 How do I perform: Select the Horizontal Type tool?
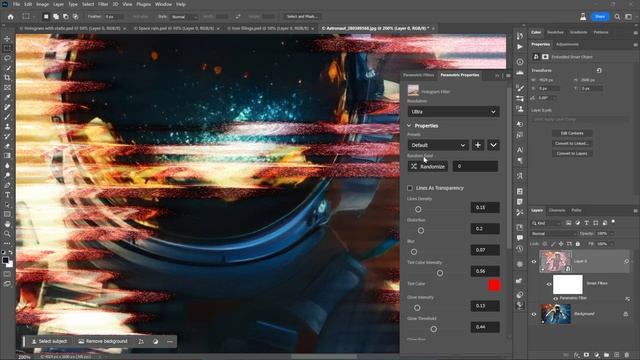pyautogui.click(x=7, y=195)
